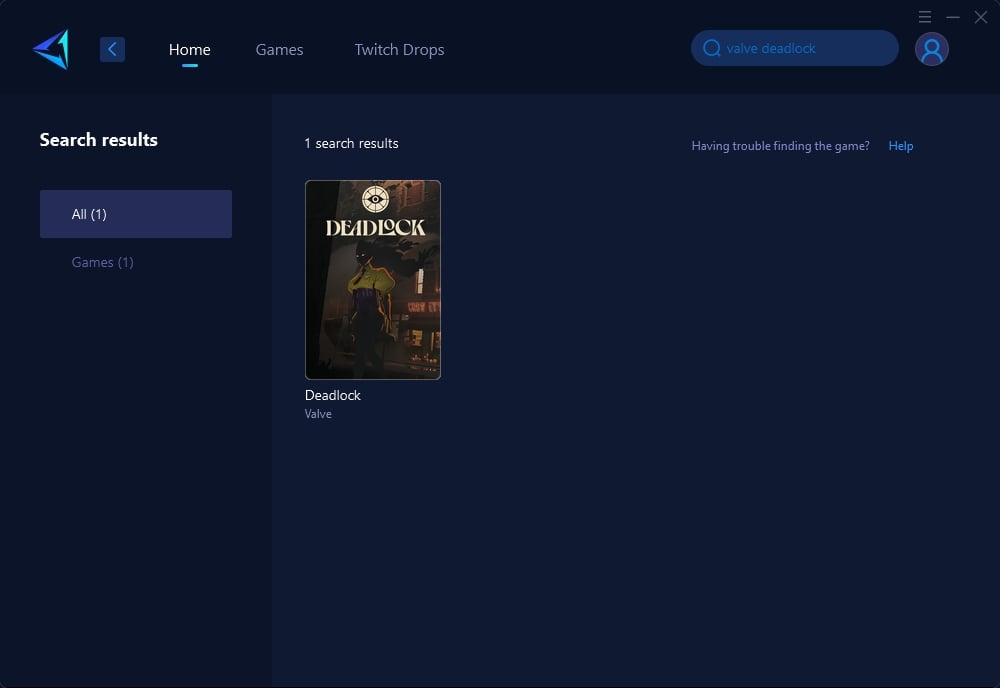This screenshot has height=688, width=1000.
Task: Minimize the window
Action: [x=953, y=17]
